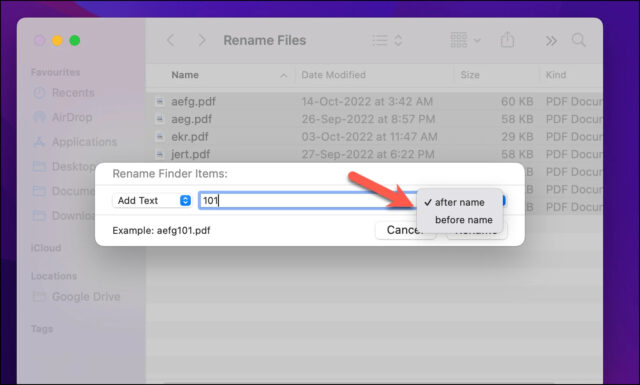
Task: Sort by the Name column arrow
Action: pyautogui.click(x=283, y=76)
